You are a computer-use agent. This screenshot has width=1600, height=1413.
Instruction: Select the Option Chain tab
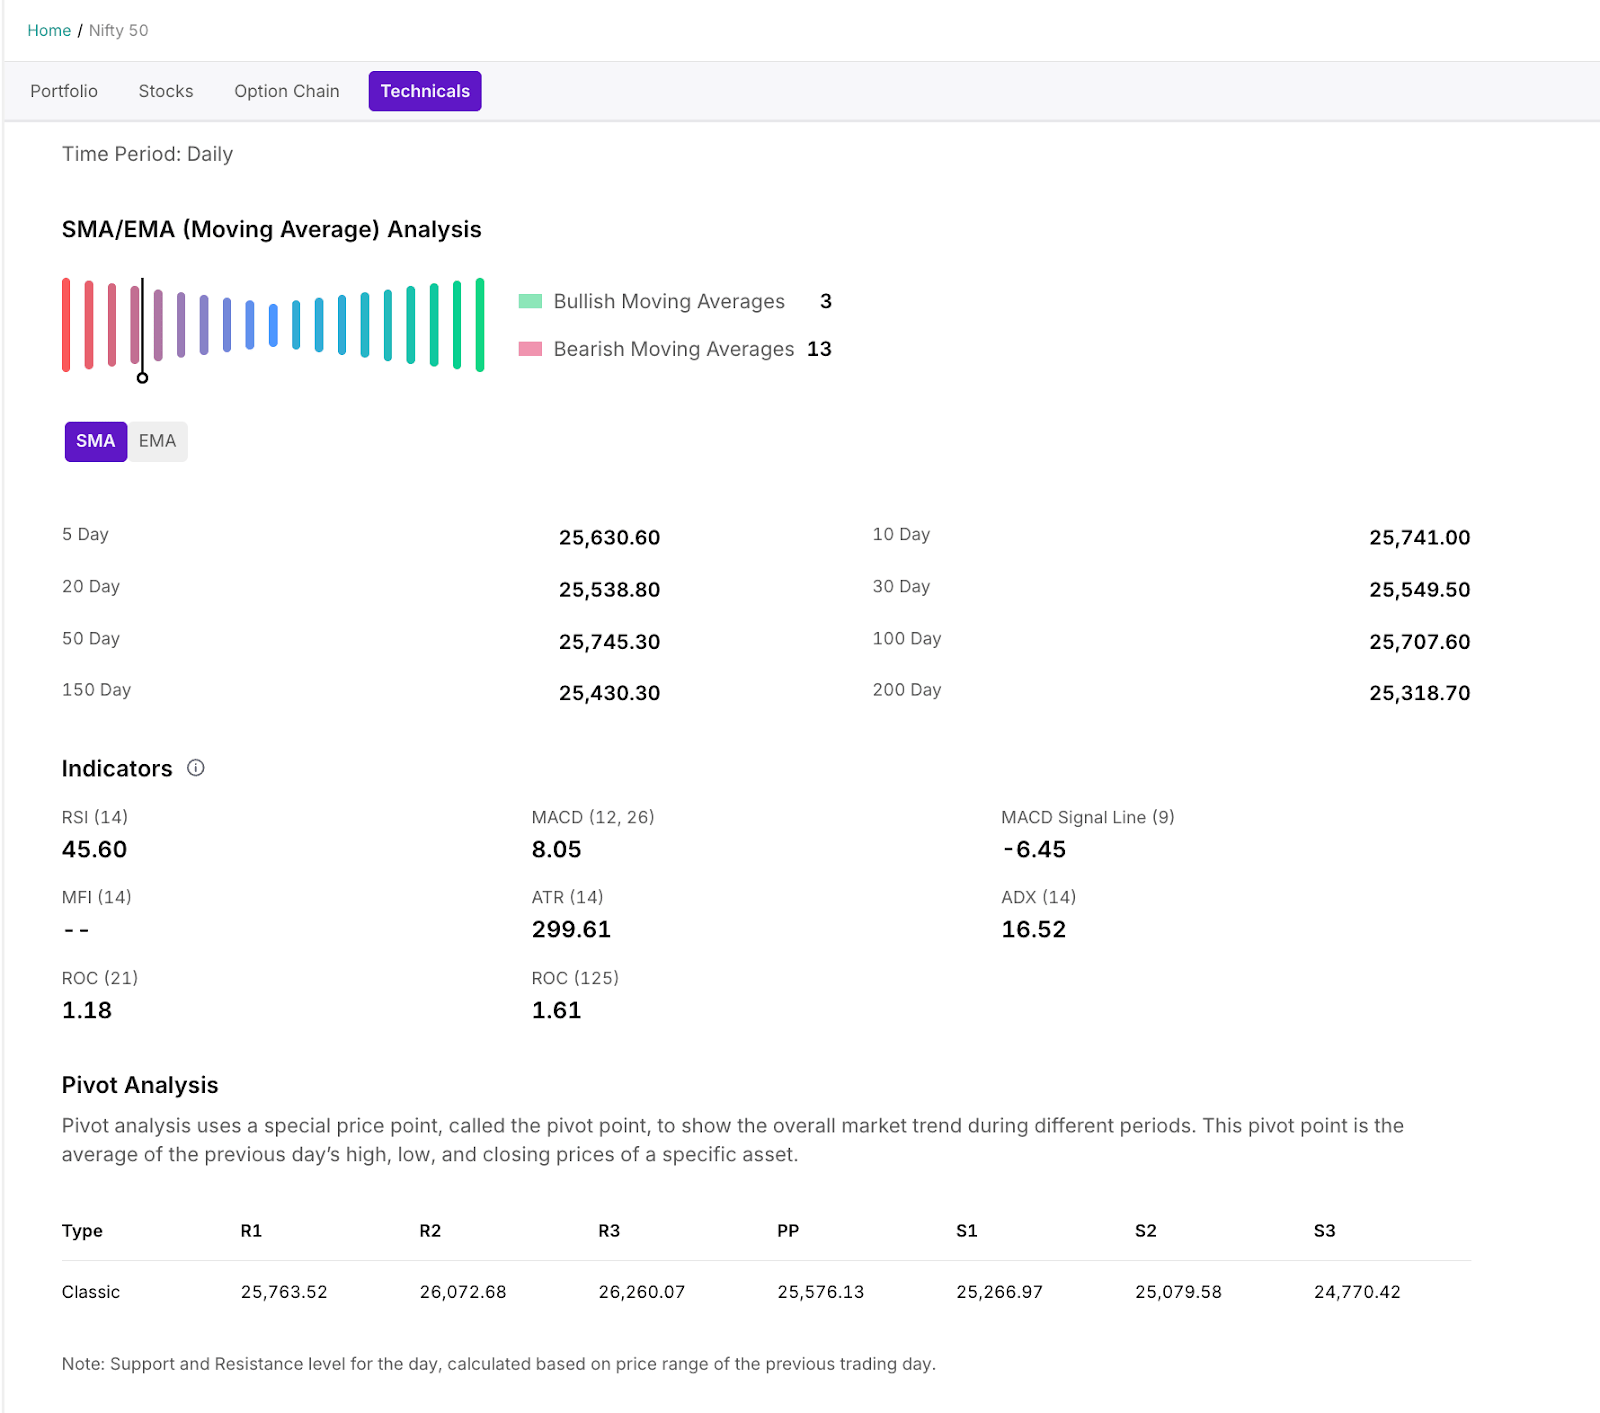(x=287, y=91)
